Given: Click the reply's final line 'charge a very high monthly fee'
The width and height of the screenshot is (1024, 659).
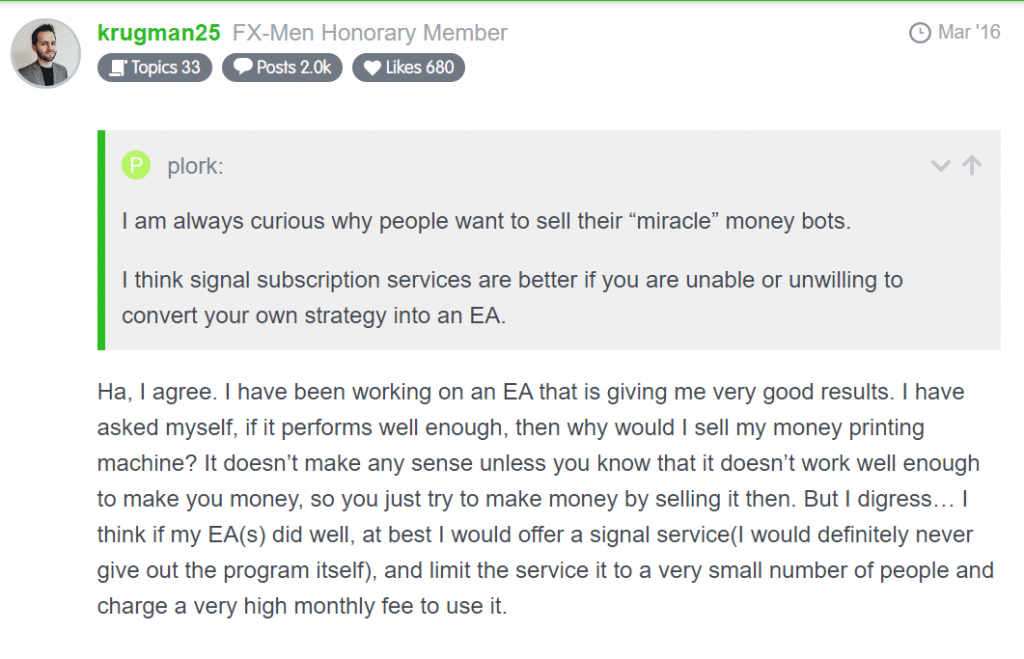Looking at the screenshot, I should point(302,606).
